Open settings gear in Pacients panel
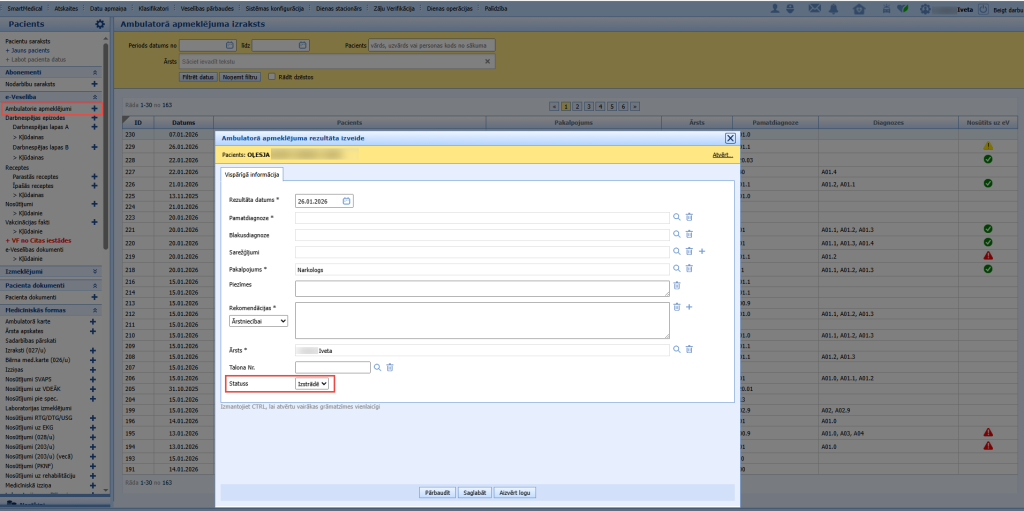This screenshot has height=511, width=1024. coord(99,24)
